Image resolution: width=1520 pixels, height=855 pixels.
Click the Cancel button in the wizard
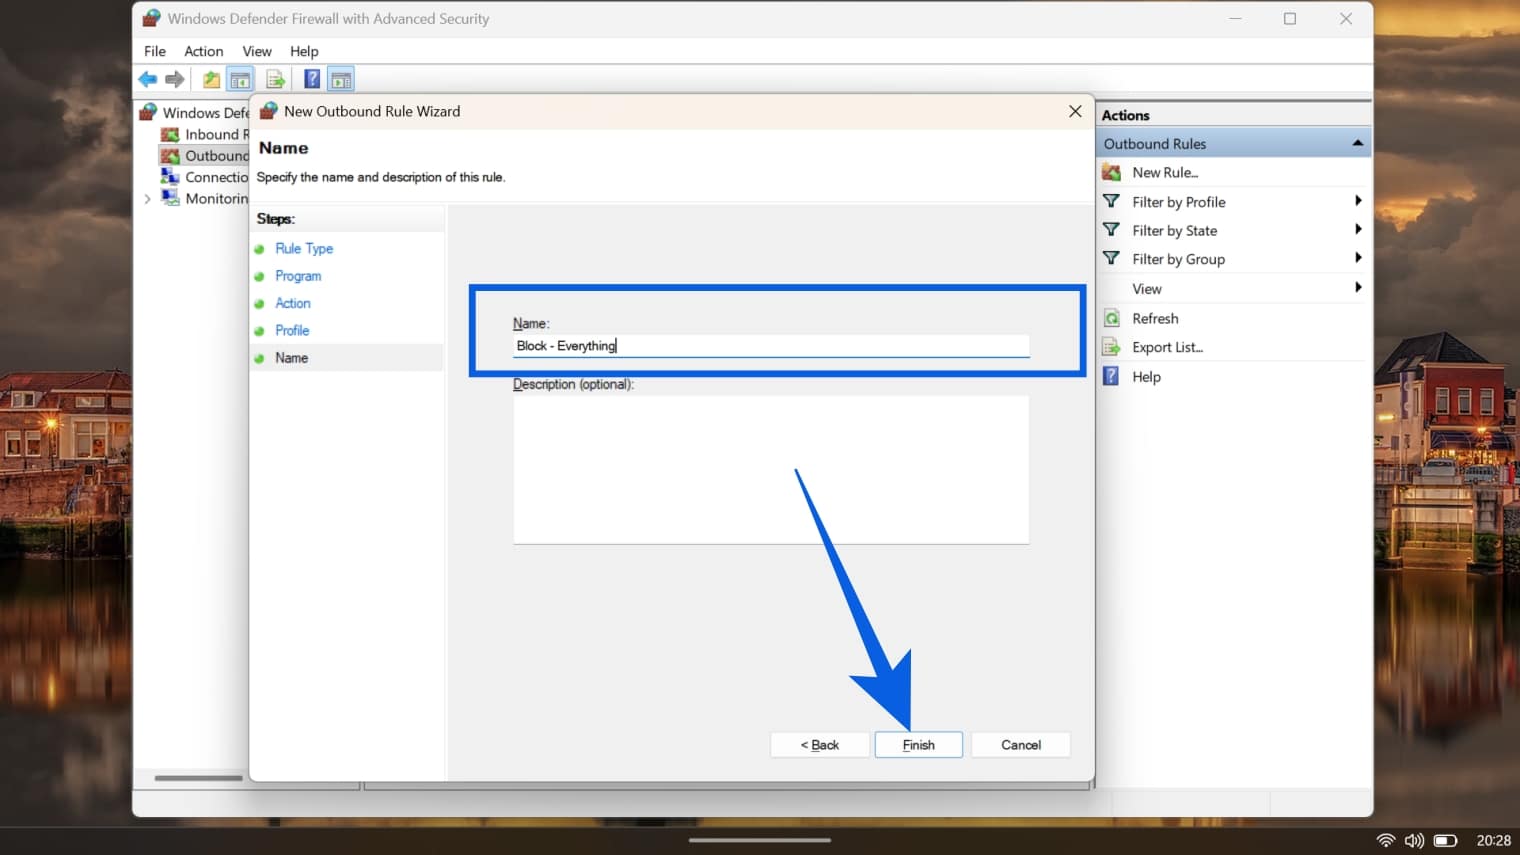point(1021,745)
